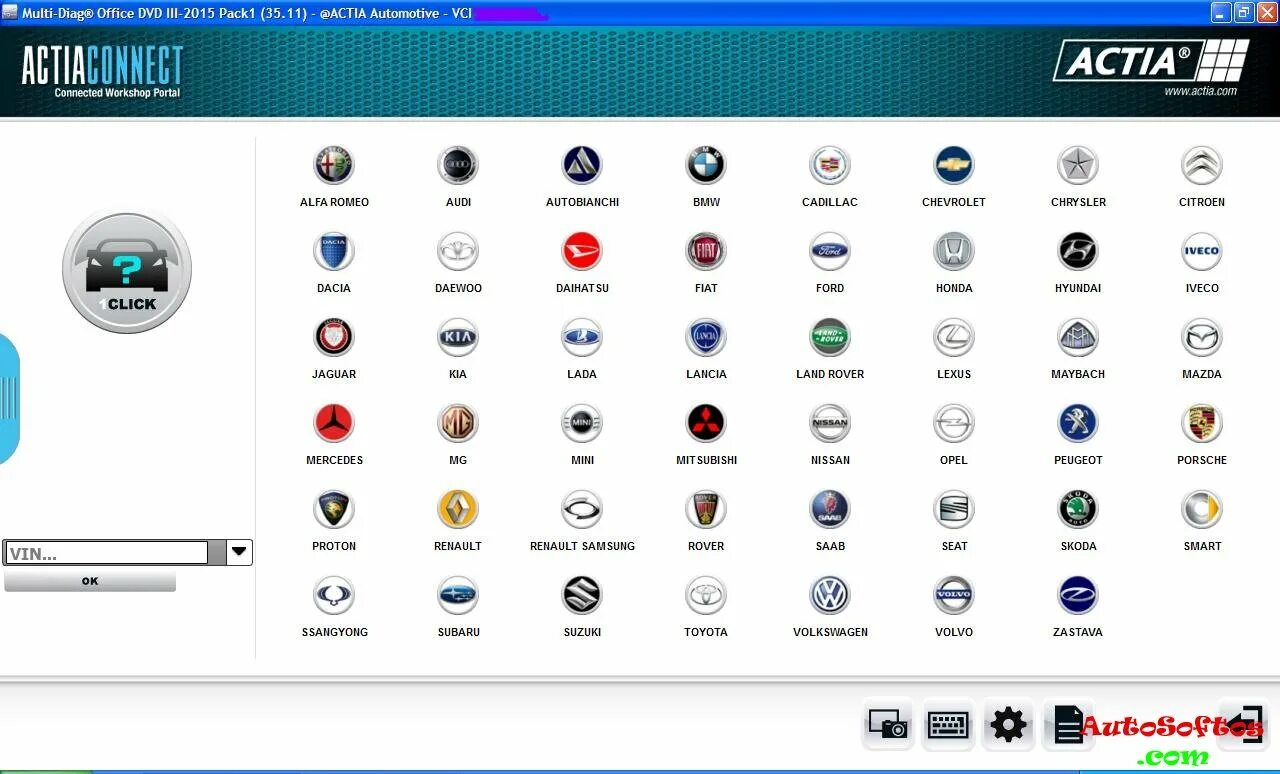Viewport: 1280px width, 774px height.
Task: Open the Proton brand
Action: click(334, 509)
